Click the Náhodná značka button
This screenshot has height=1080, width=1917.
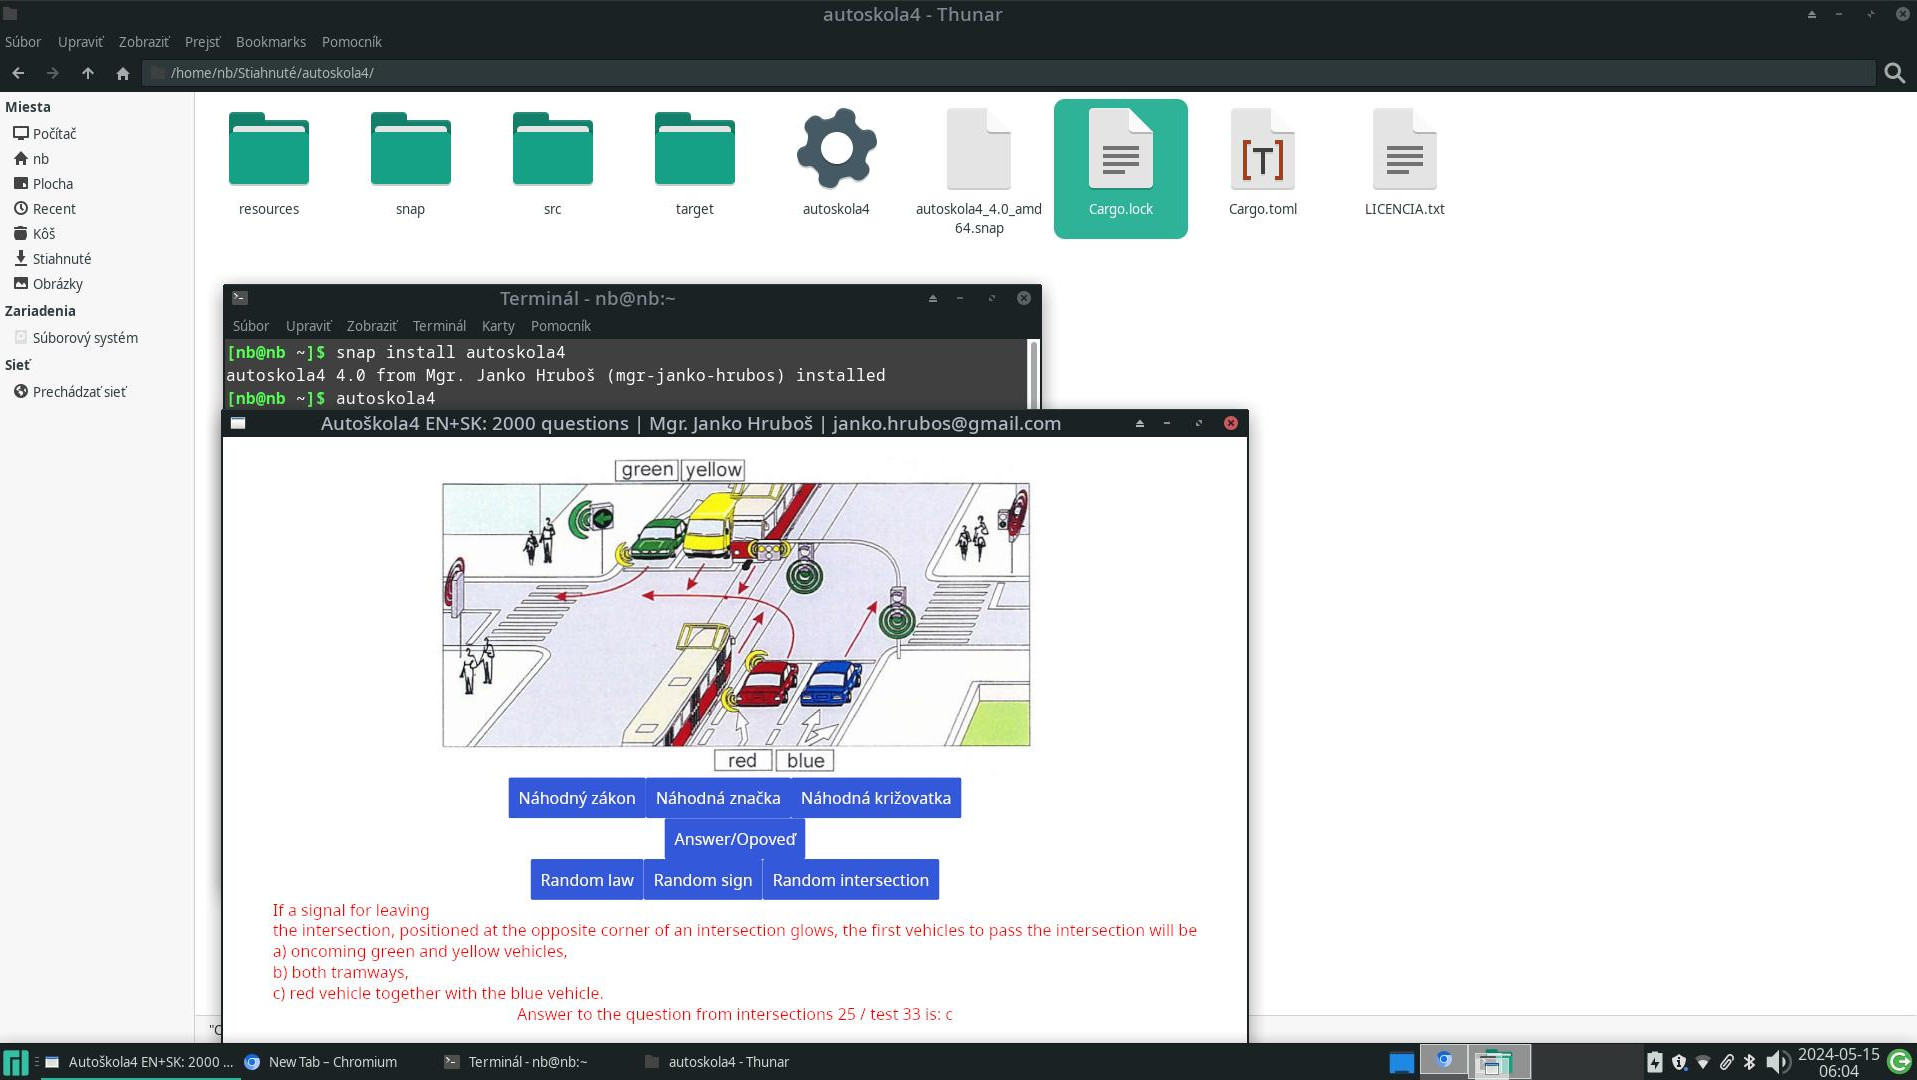coord(717,798)
